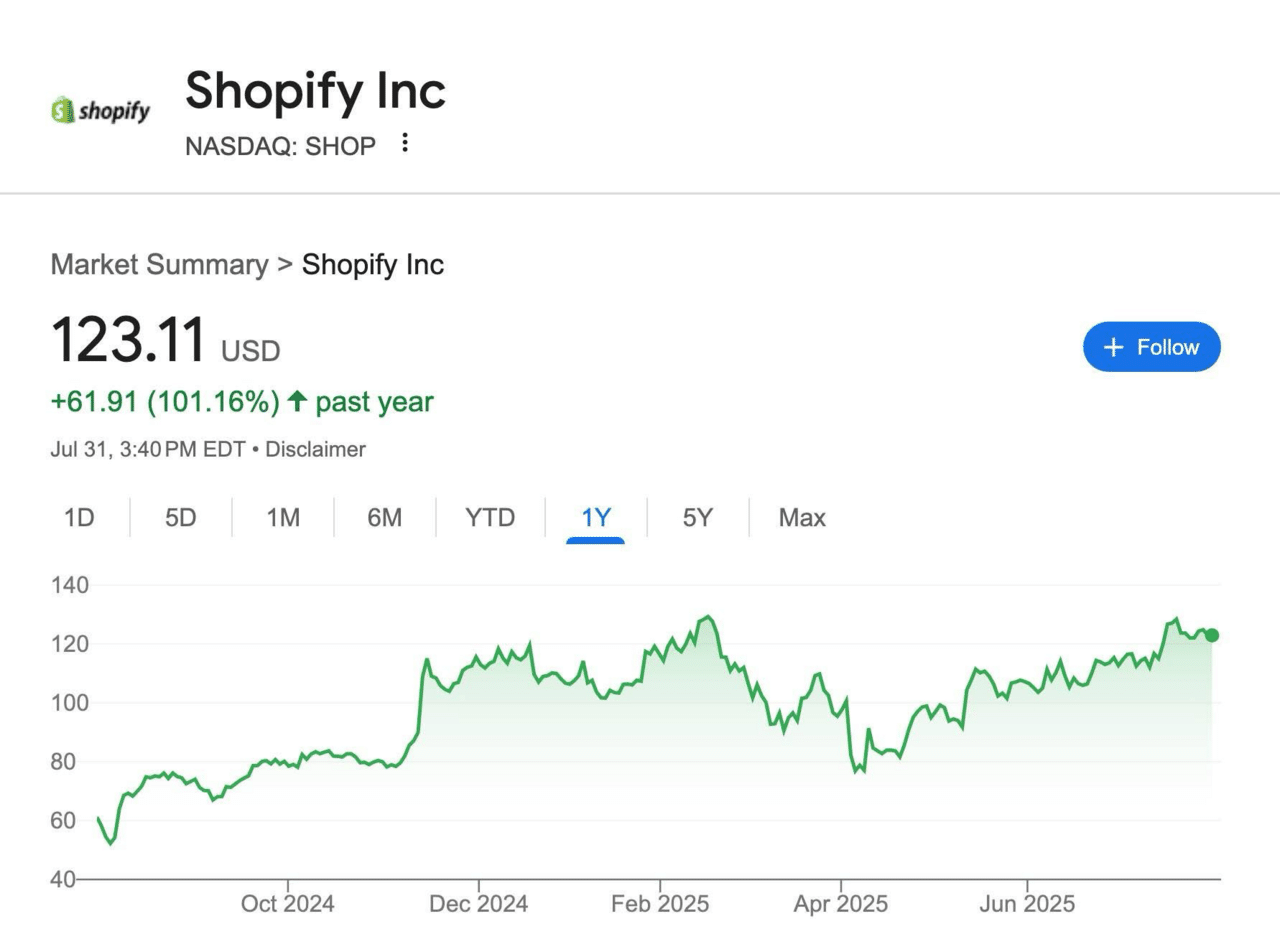Screen dimensions: 1280x929
Task: Click the Dec 2024 label on chart axis
Action: [478, 904]
